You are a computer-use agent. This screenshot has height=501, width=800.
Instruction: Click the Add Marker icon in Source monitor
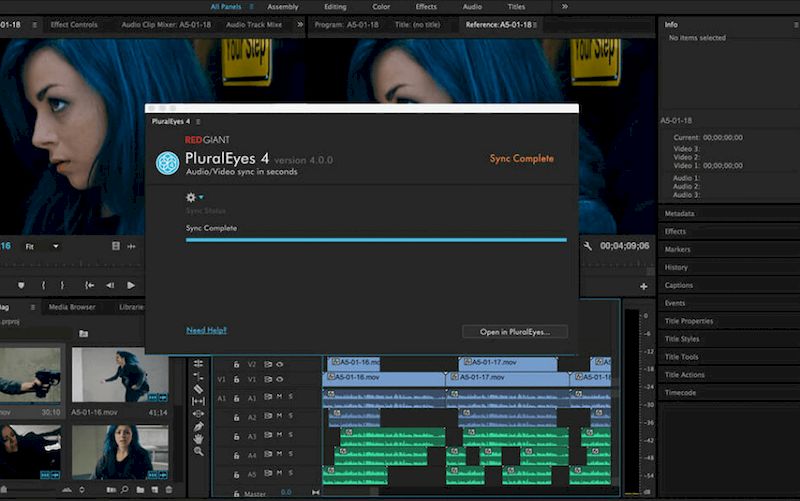(x=21, y=286)
